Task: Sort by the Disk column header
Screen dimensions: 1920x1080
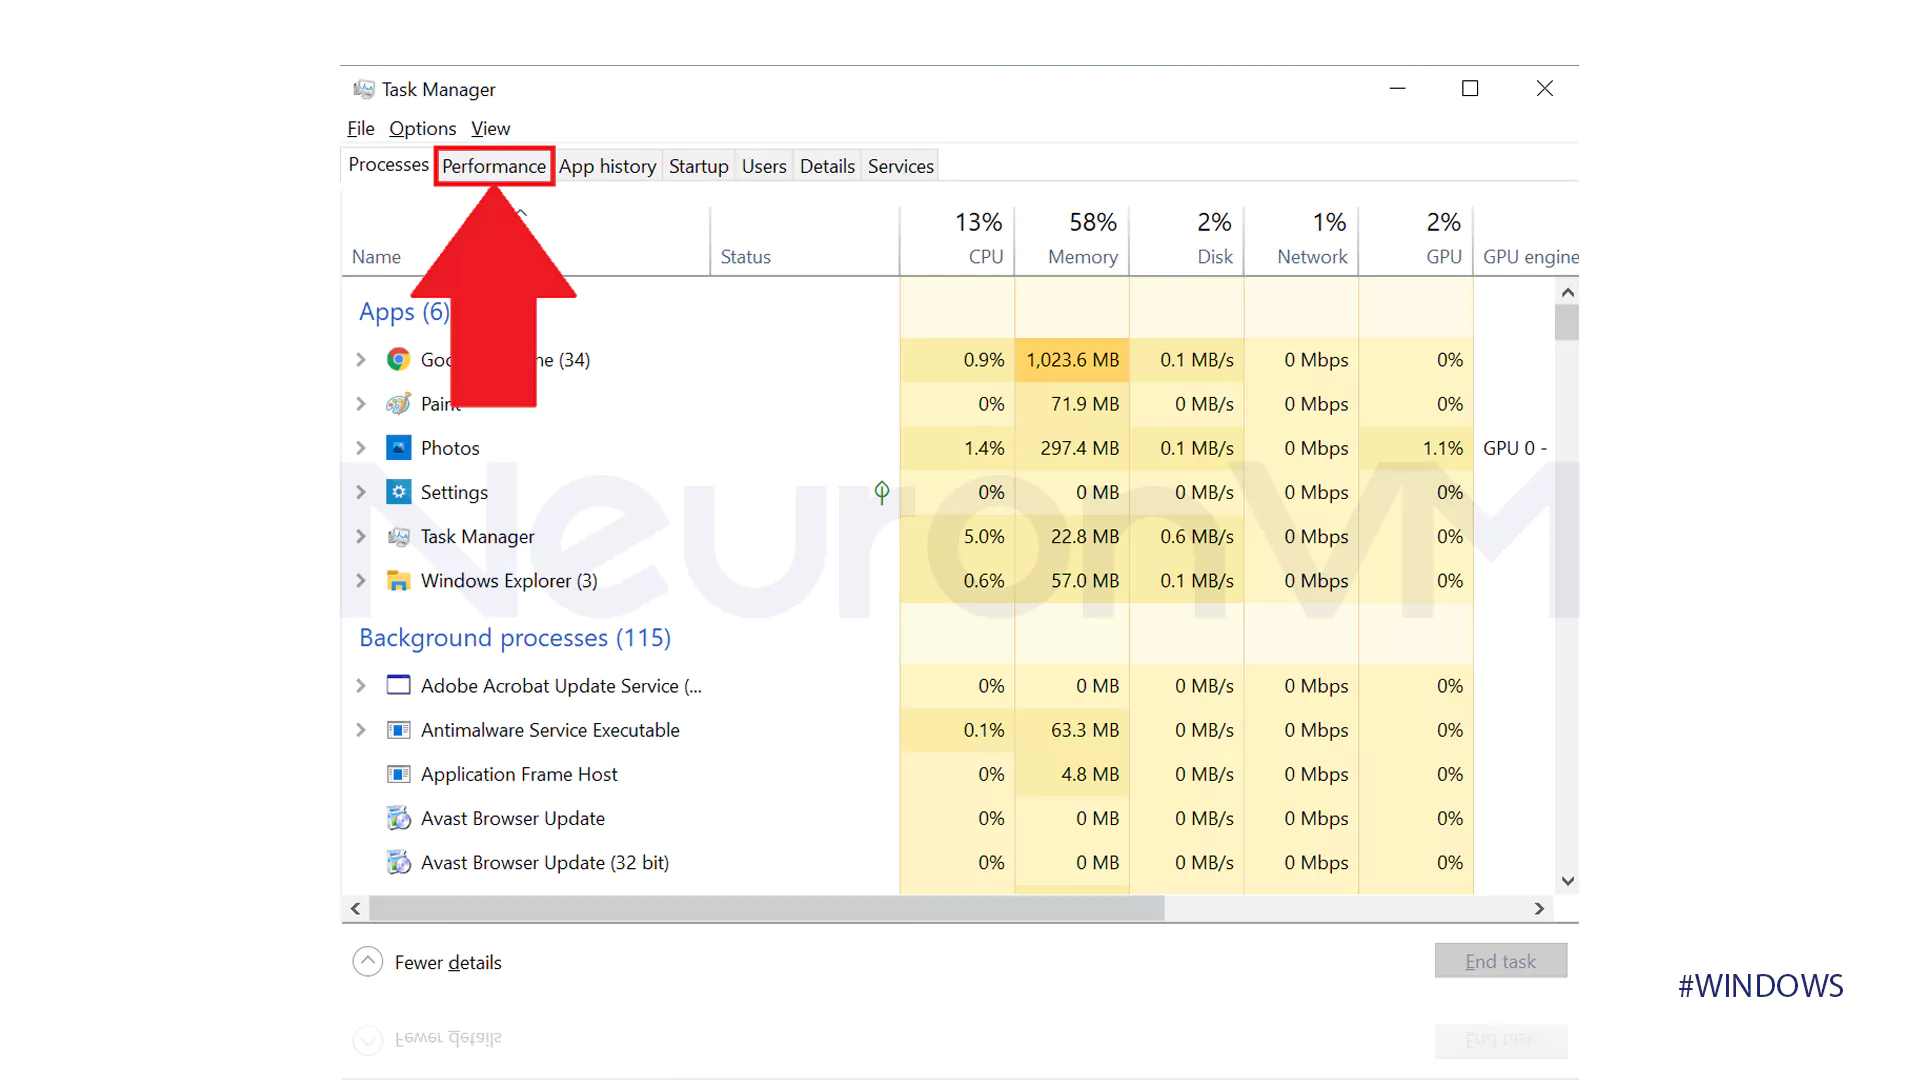Action: tap(1187, 241)
